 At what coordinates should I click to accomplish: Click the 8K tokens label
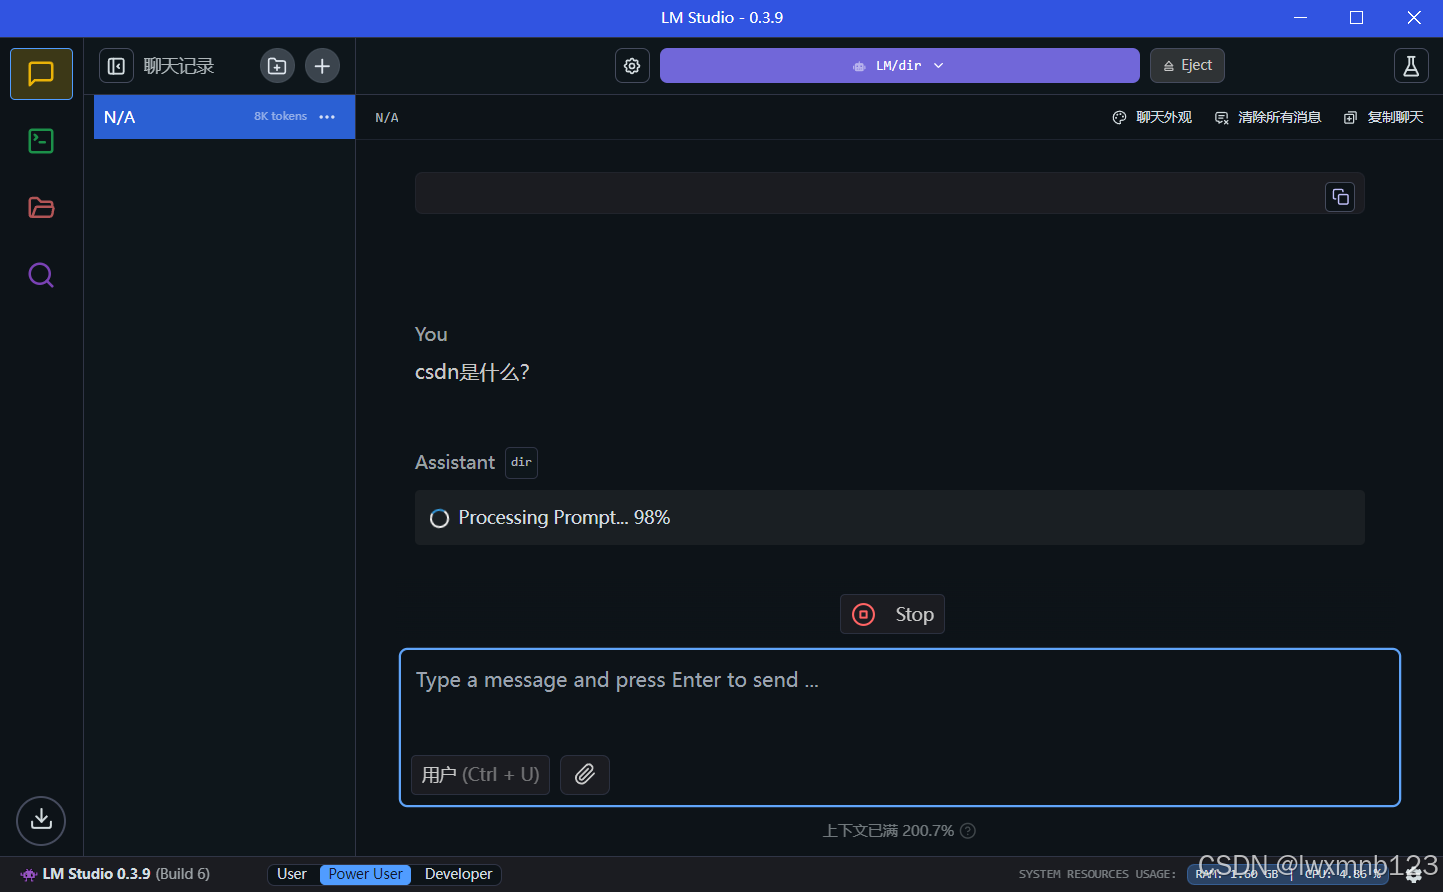pos(280,117)
